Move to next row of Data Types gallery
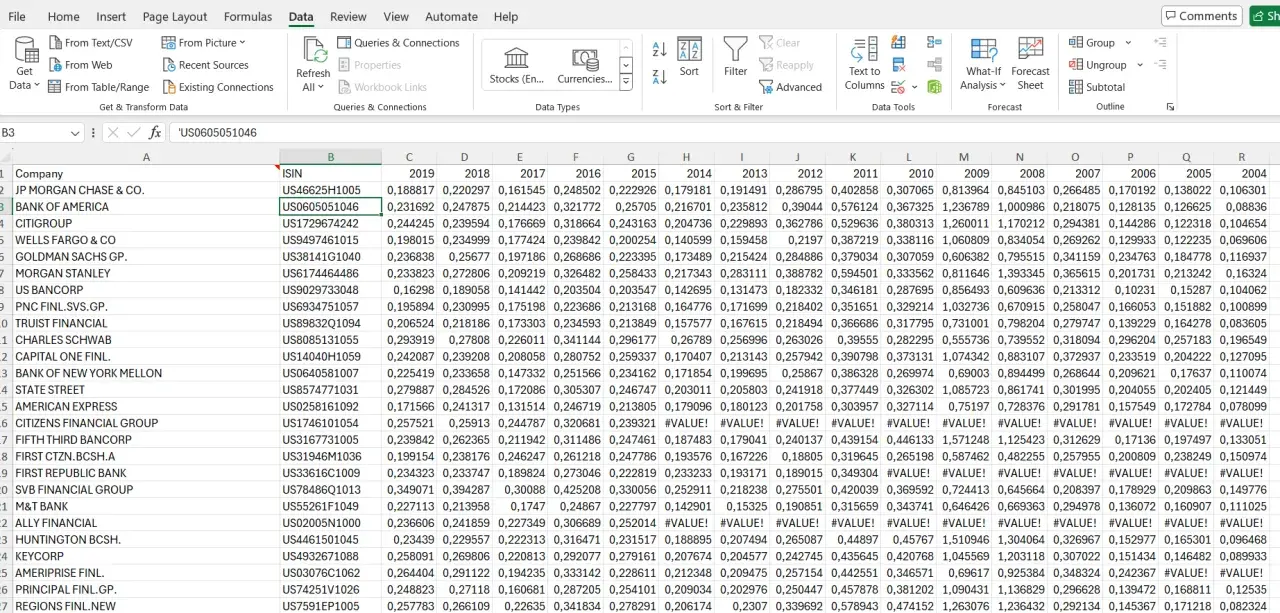Screen dimensions: 1280x613 [x=626, y=65]
